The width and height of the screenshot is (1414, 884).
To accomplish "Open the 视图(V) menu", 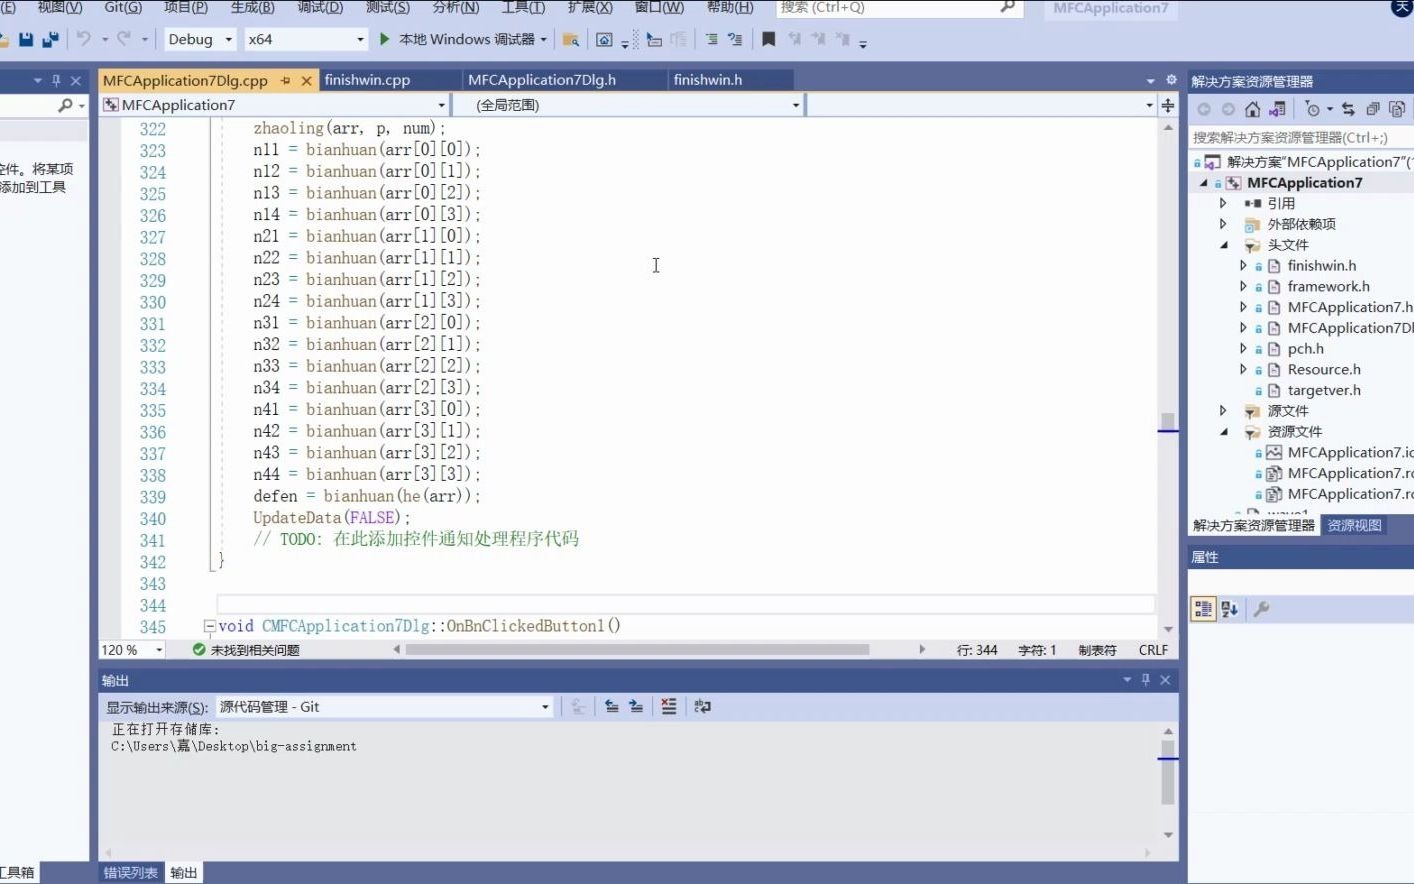I will [x=60, y=7].
